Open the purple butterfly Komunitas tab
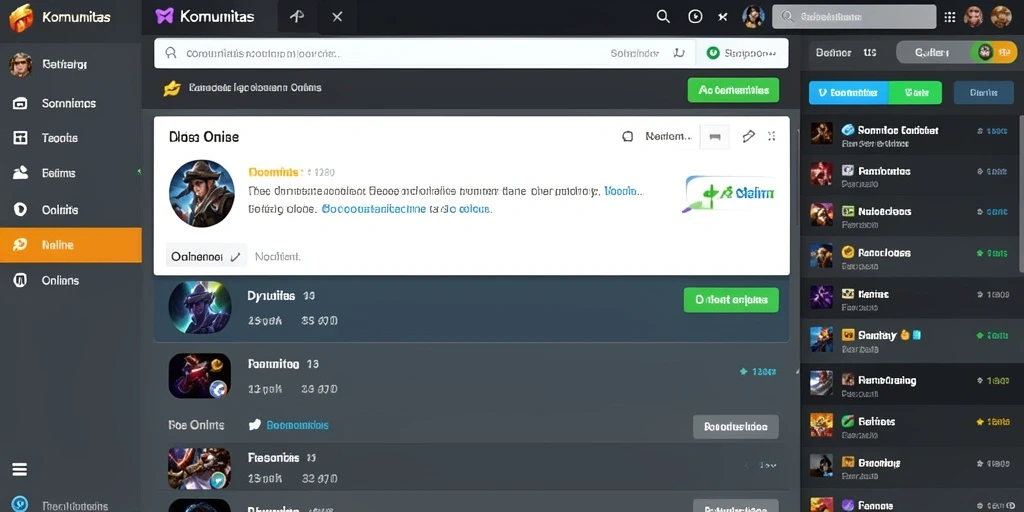The width and height of the screenshot is (1024, 512). click(206, 17)
